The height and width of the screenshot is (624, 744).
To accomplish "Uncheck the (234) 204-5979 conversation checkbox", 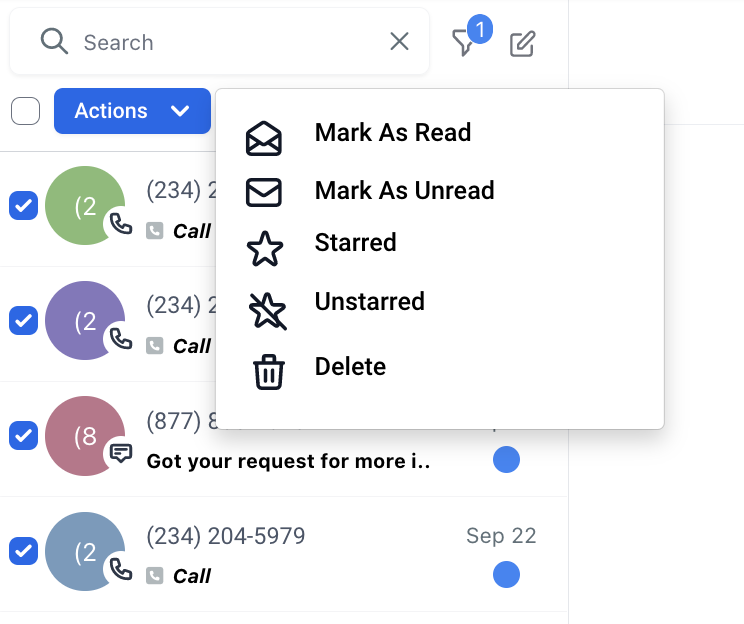I will 23,551.
